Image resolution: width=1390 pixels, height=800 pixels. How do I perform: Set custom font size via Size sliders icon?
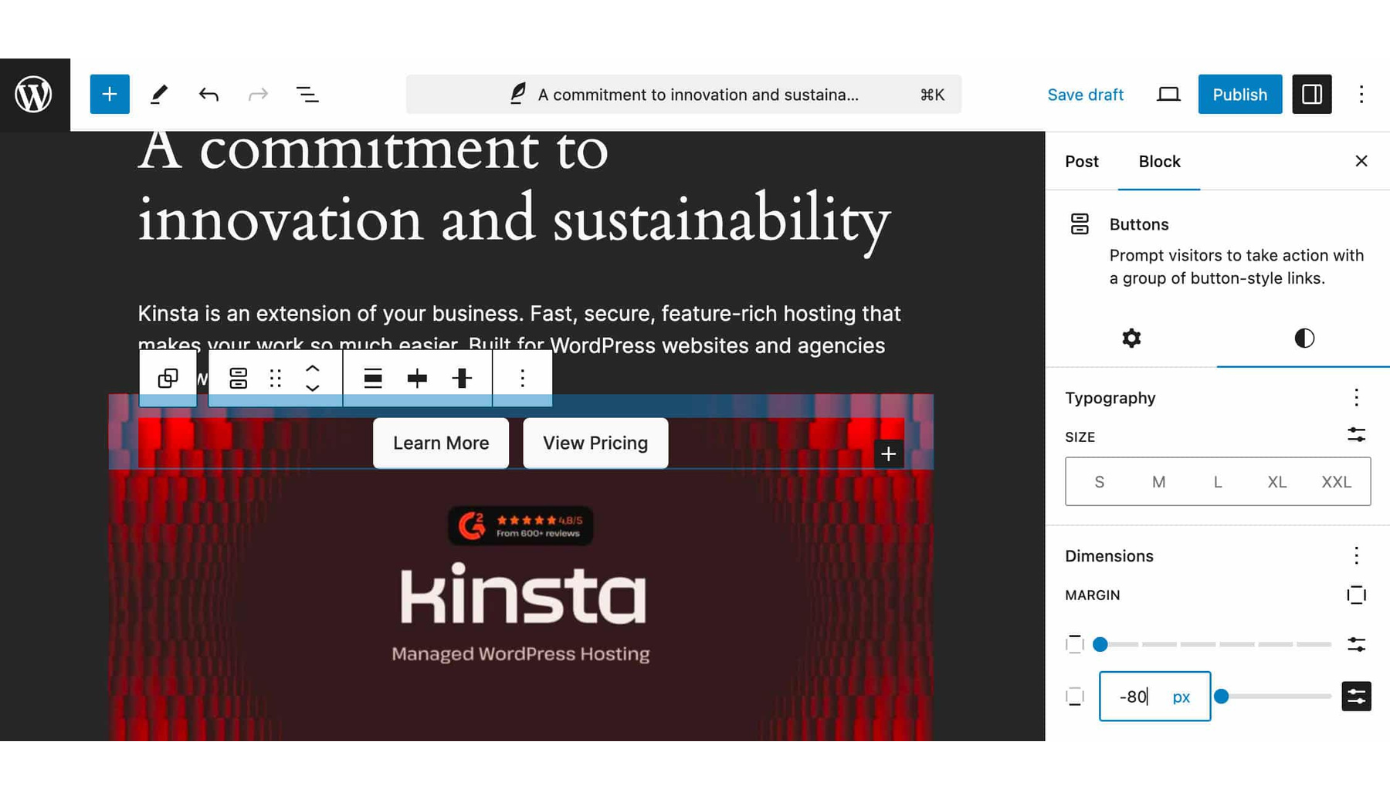coord(1356,436)
